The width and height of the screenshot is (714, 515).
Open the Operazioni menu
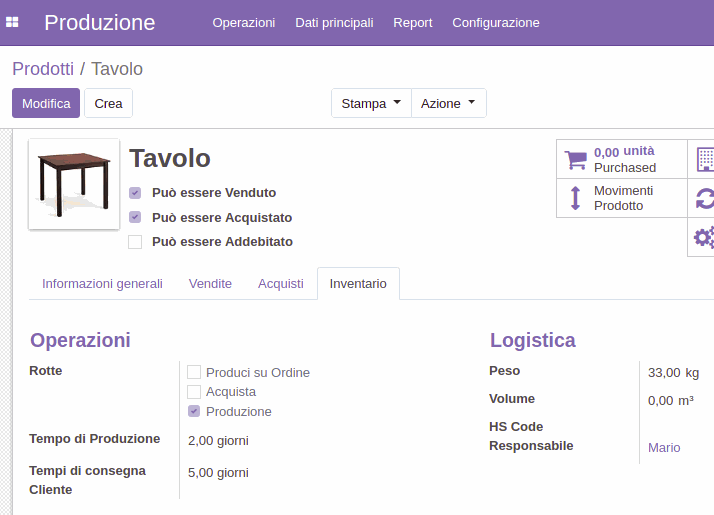pos(244,23)
